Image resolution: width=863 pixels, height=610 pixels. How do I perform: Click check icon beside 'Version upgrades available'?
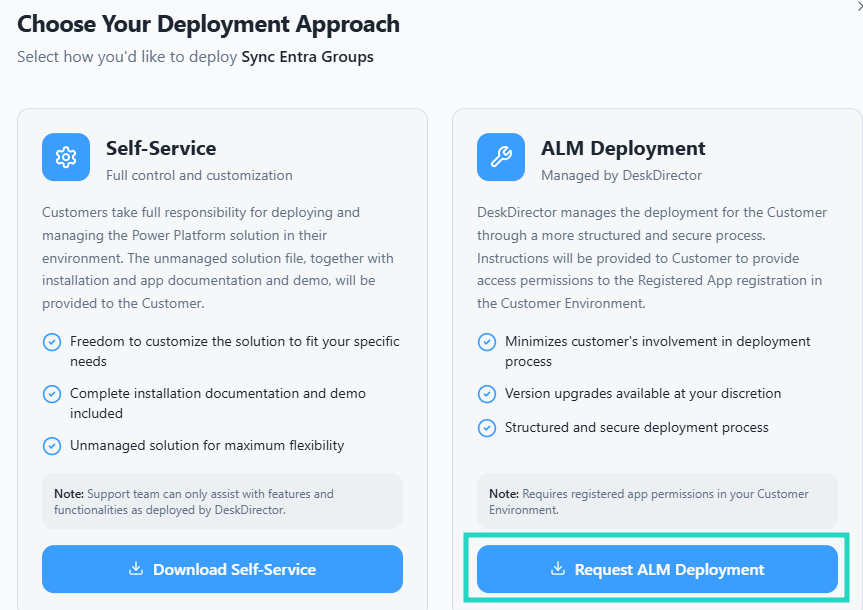tap(487, 394)
